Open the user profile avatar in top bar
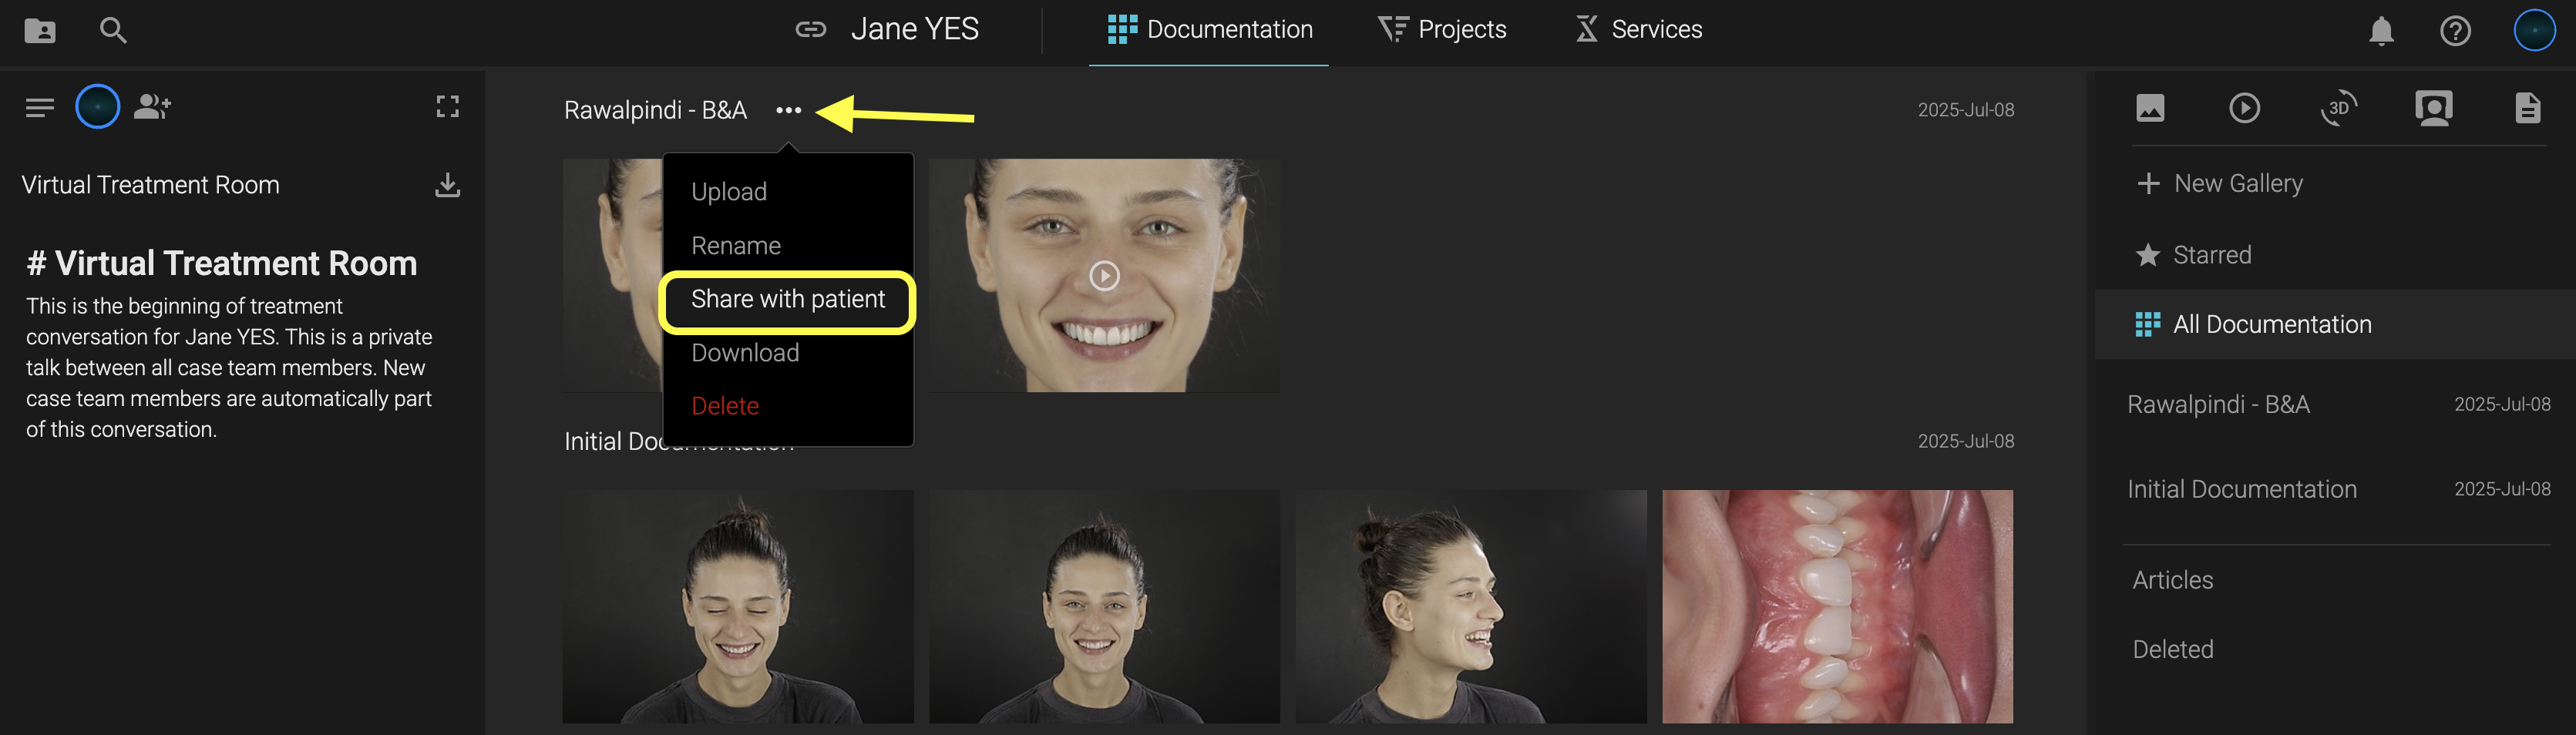The width and height of the screenshot is (2576, 735). tap(2534, 30)
